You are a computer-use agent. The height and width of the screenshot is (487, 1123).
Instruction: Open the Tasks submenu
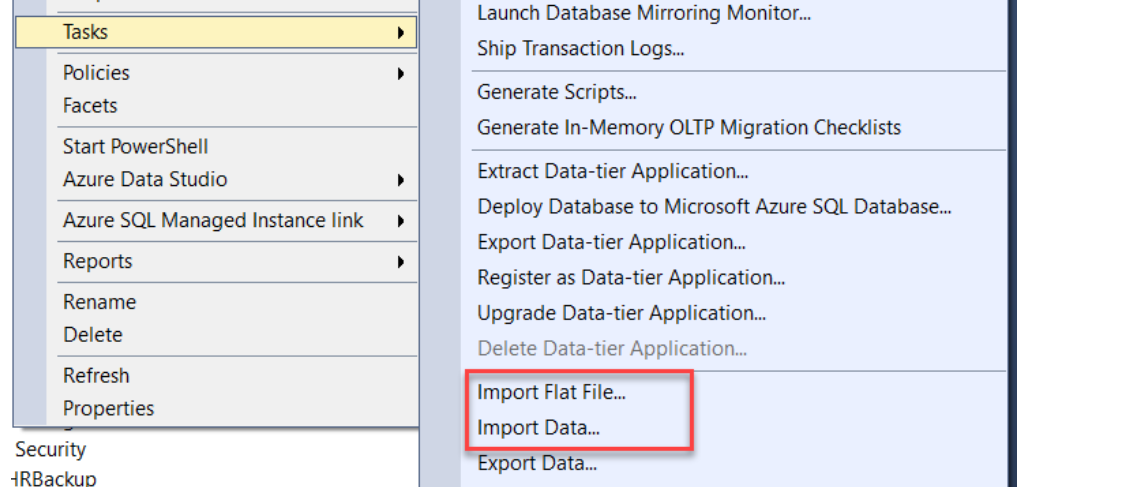pyautogui.click(x=85, y=32)
